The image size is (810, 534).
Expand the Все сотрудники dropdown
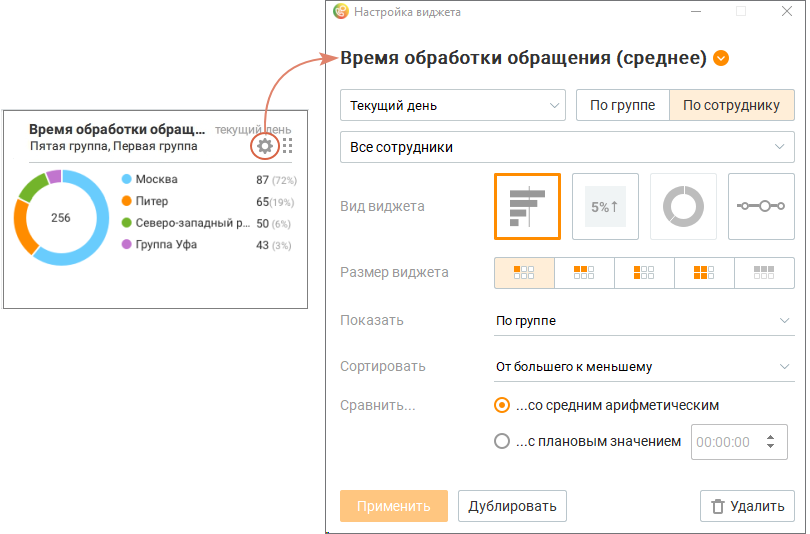click(x=567, y=147)
